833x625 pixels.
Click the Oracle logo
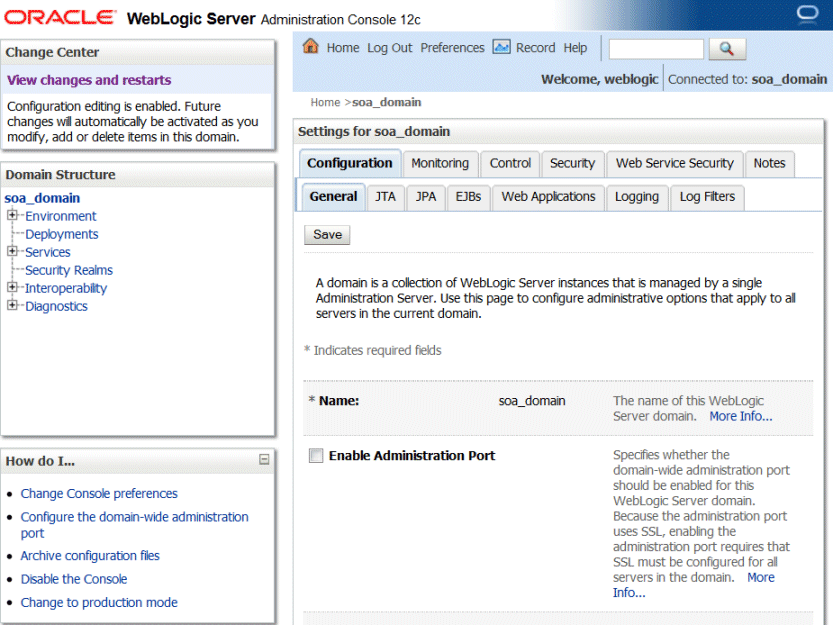tap(60, 17)
